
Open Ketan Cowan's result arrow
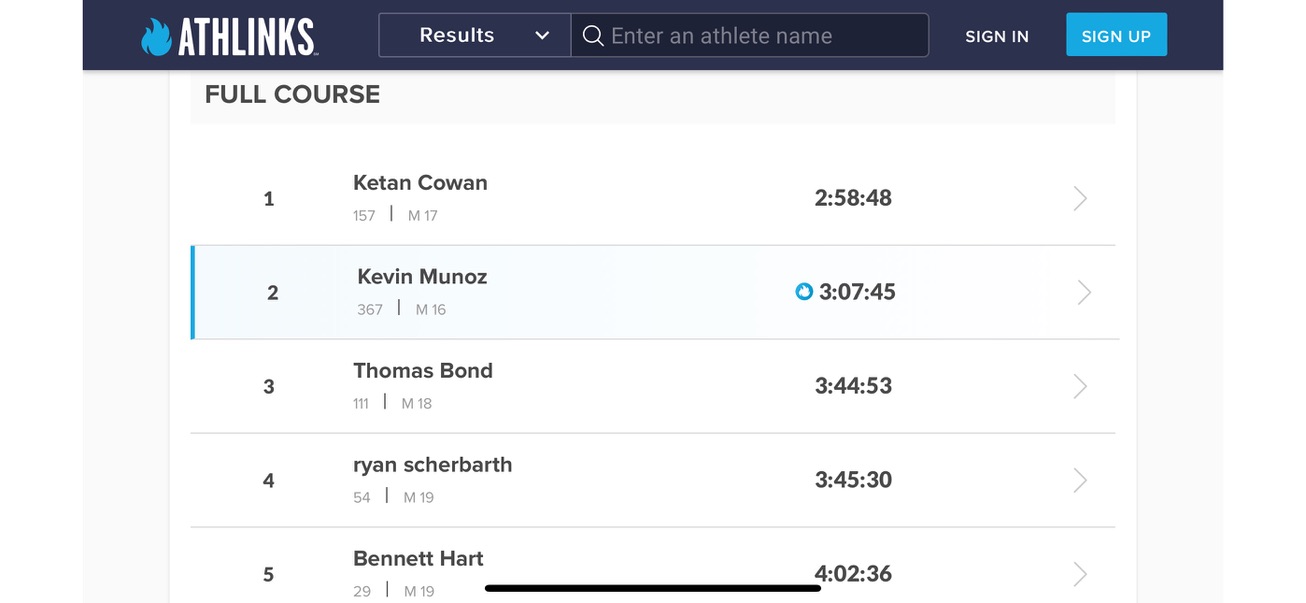click(x=1080, y=198)
